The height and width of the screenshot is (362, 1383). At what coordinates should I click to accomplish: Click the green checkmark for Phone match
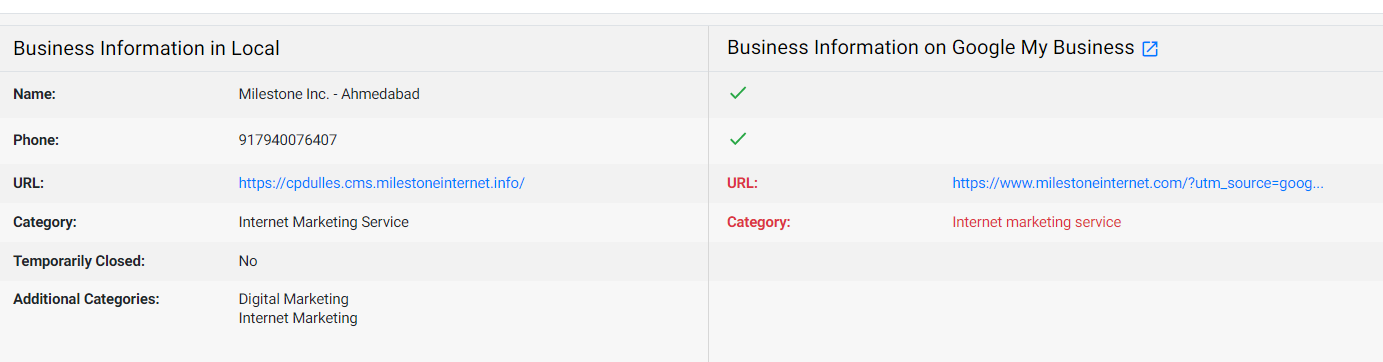coord(738,138)
